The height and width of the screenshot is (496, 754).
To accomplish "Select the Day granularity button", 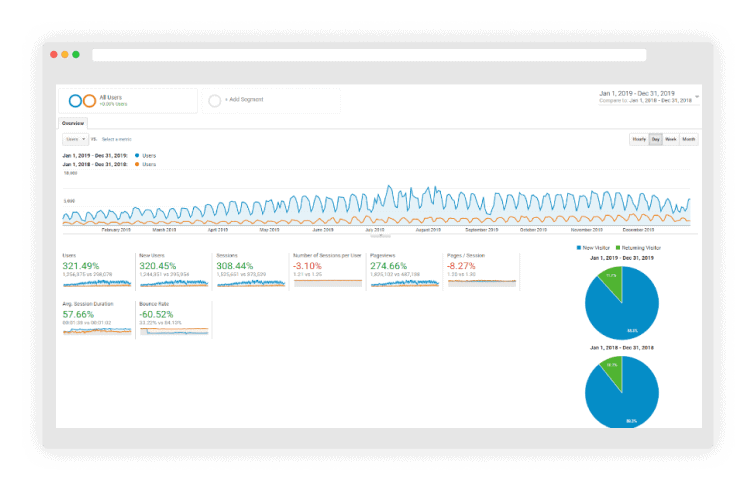I will tap(655, 139).
